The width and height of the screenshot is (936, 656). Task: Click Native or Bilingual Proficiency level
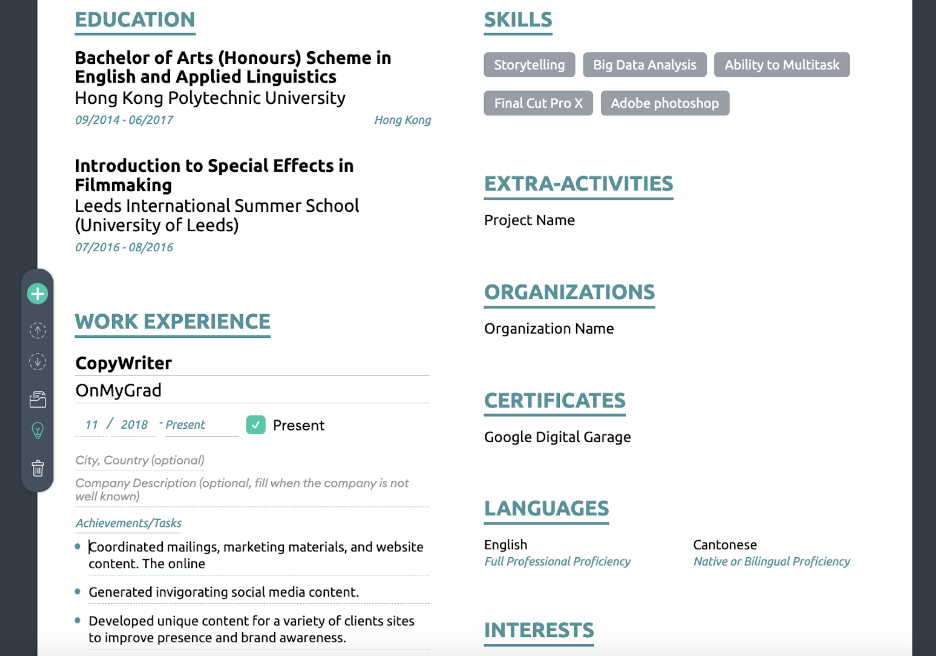coord(772,562)
